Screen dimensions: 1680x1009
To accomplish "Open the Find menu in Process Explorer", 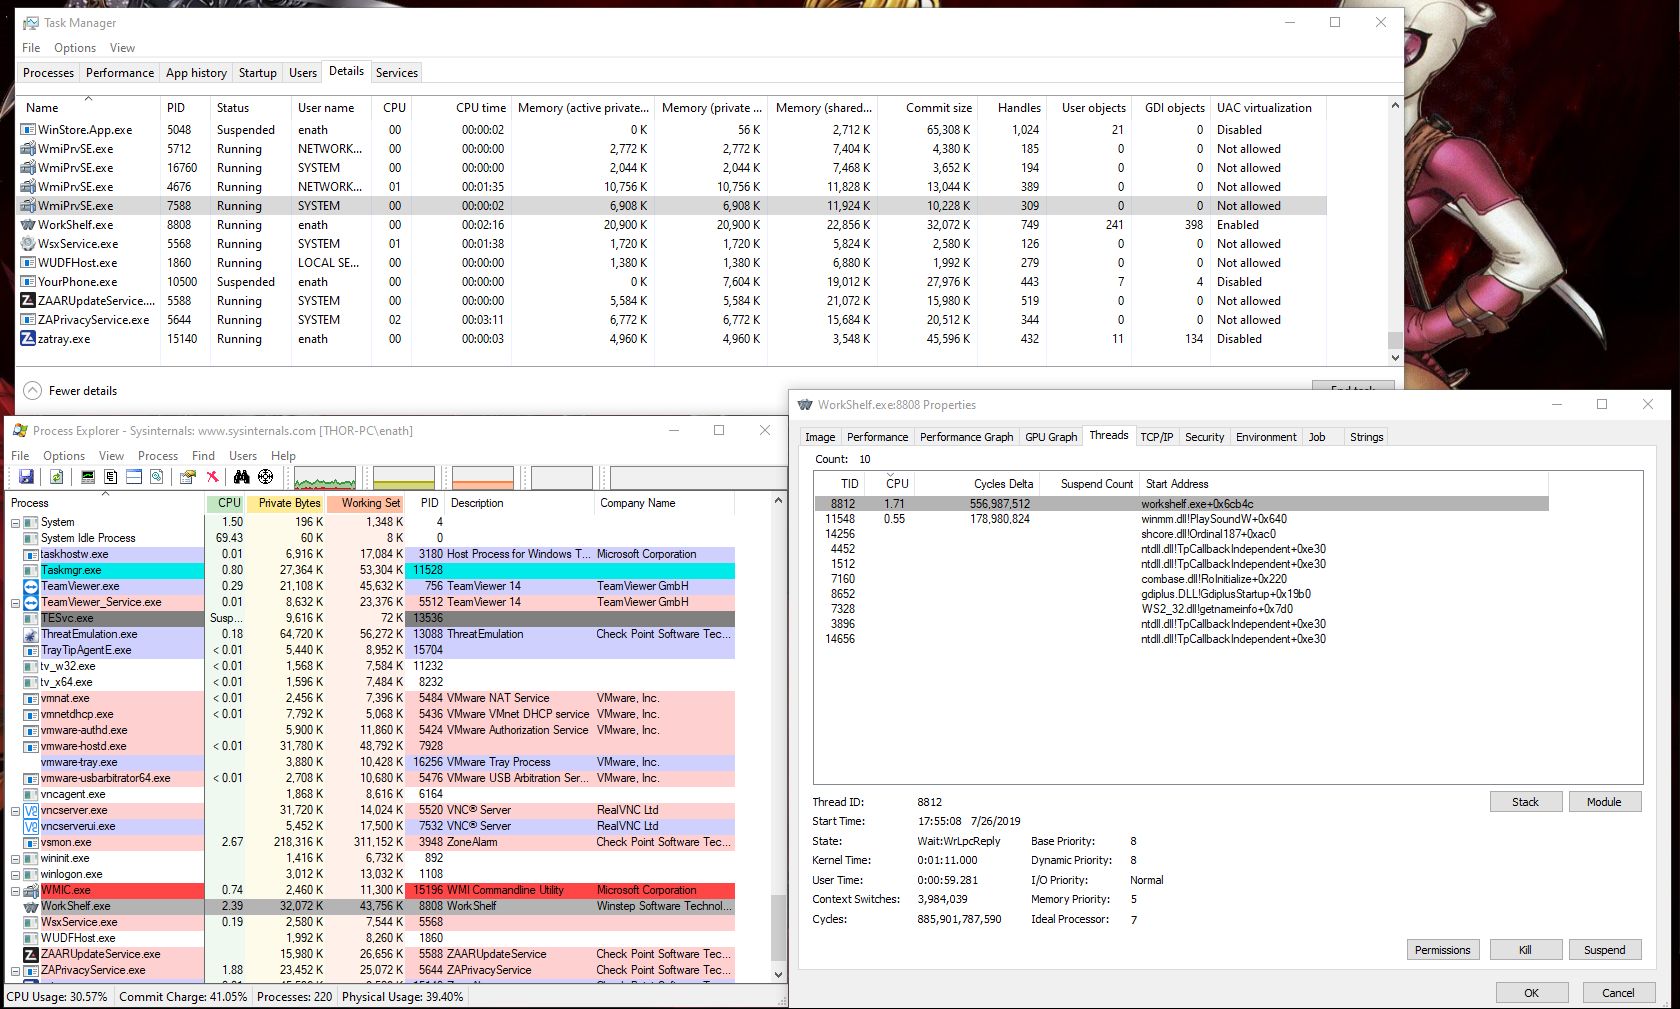I will pos(203,456).
